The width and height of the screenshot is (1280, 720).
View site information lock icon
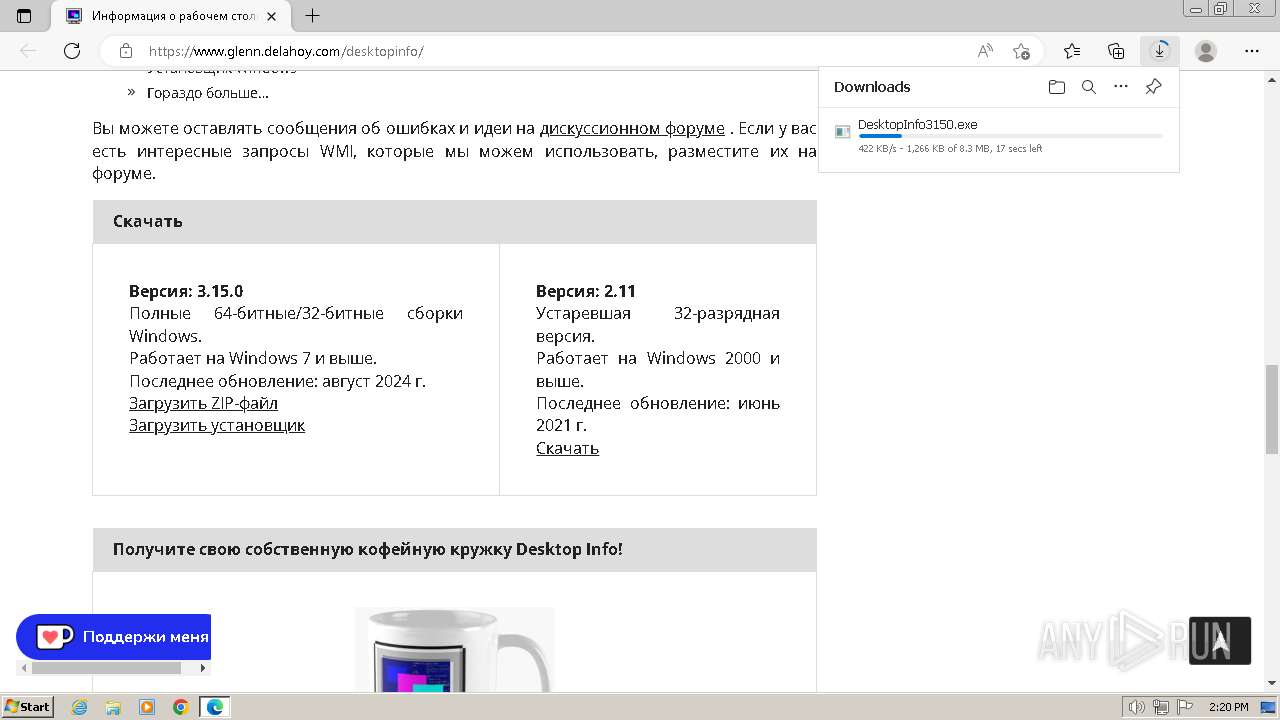(126, 51)
